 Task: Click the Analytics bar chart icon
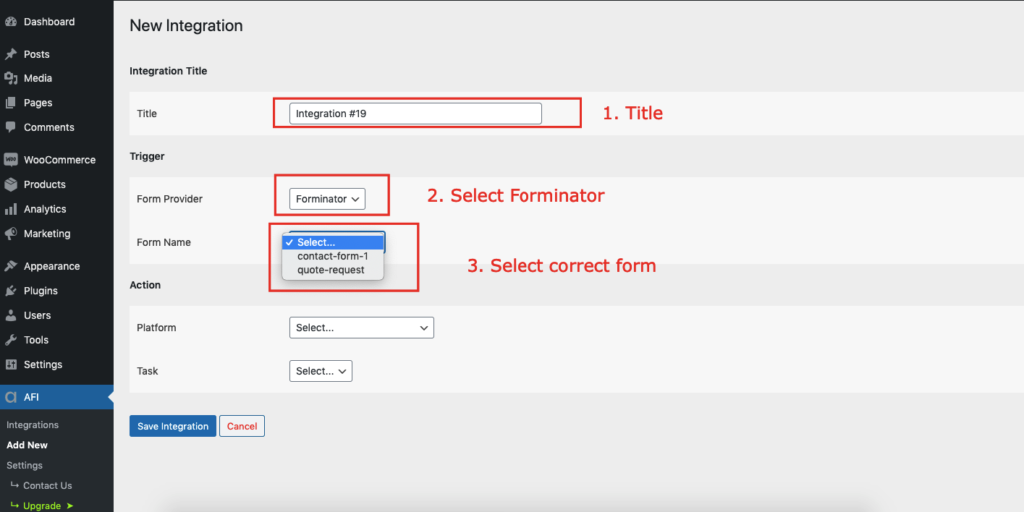click(10, 209)
